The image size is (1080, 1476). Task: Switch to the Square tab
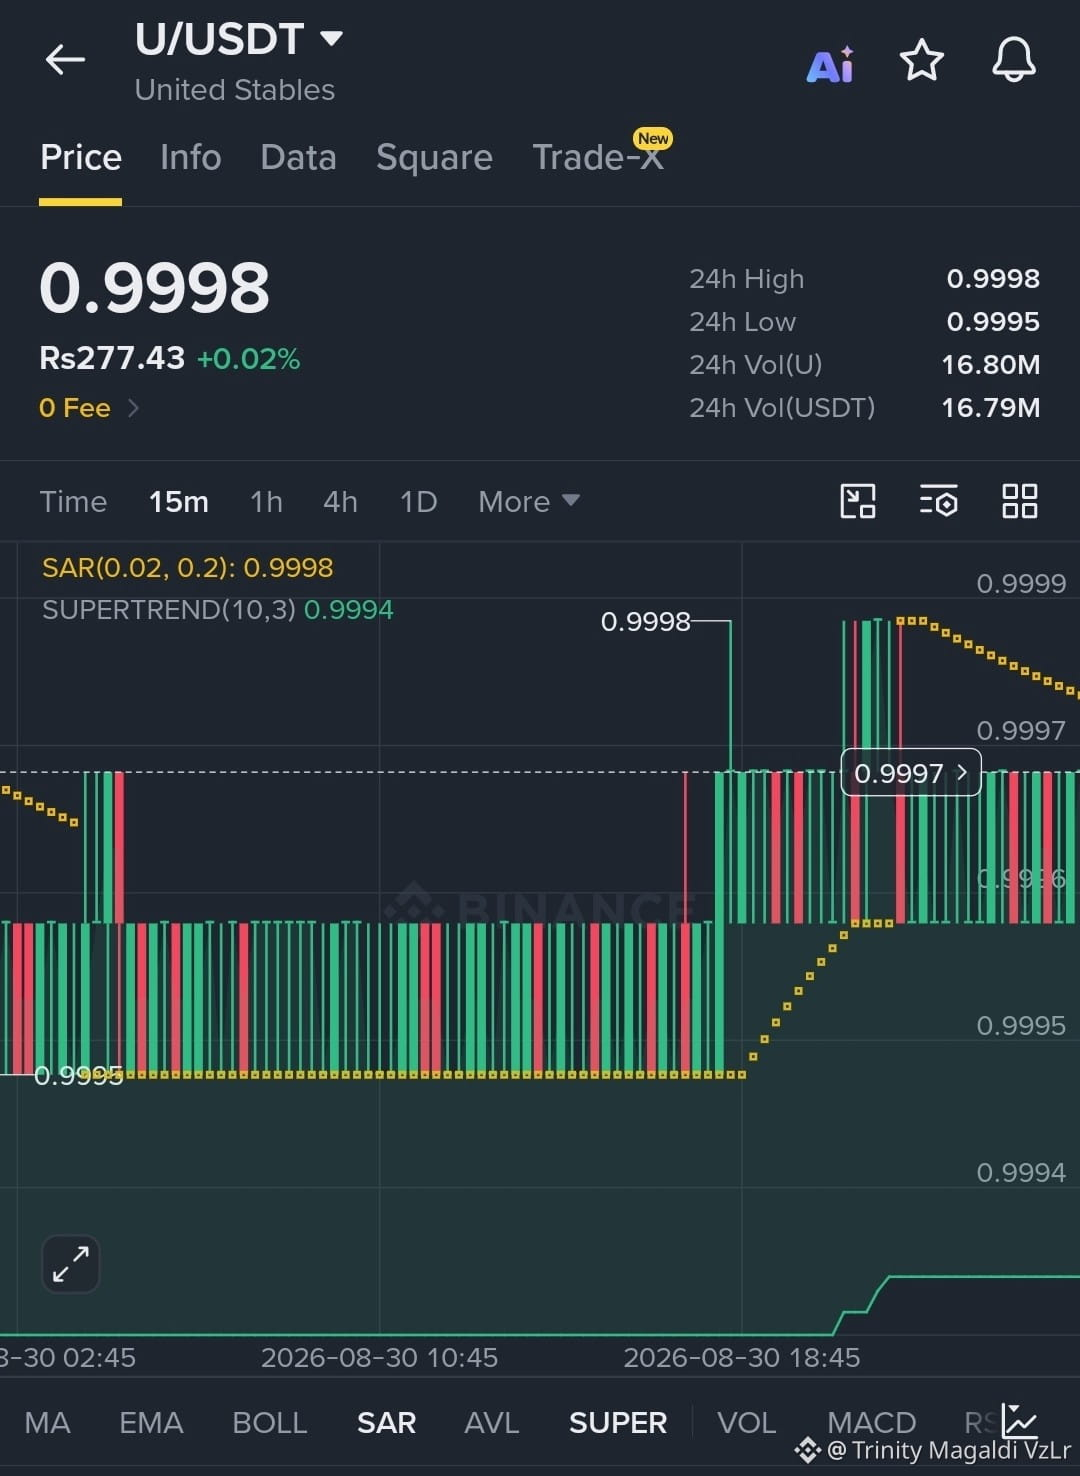coord(434,157)
